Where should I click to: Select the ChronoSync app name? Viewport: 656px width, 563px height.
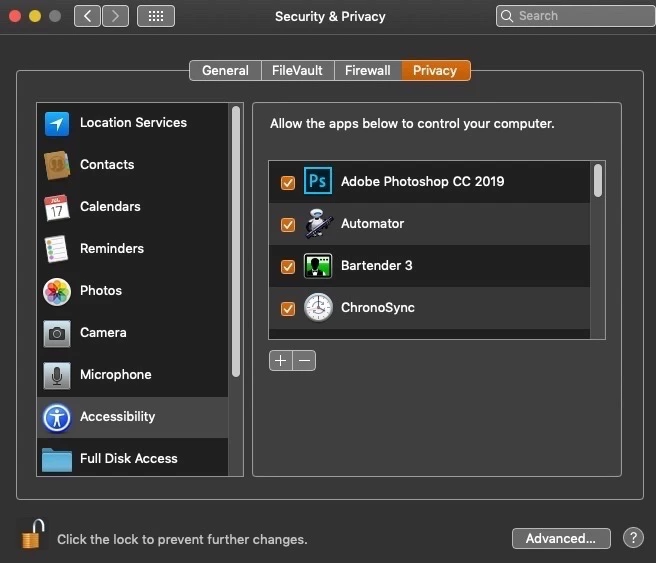[x=378, y=307]
